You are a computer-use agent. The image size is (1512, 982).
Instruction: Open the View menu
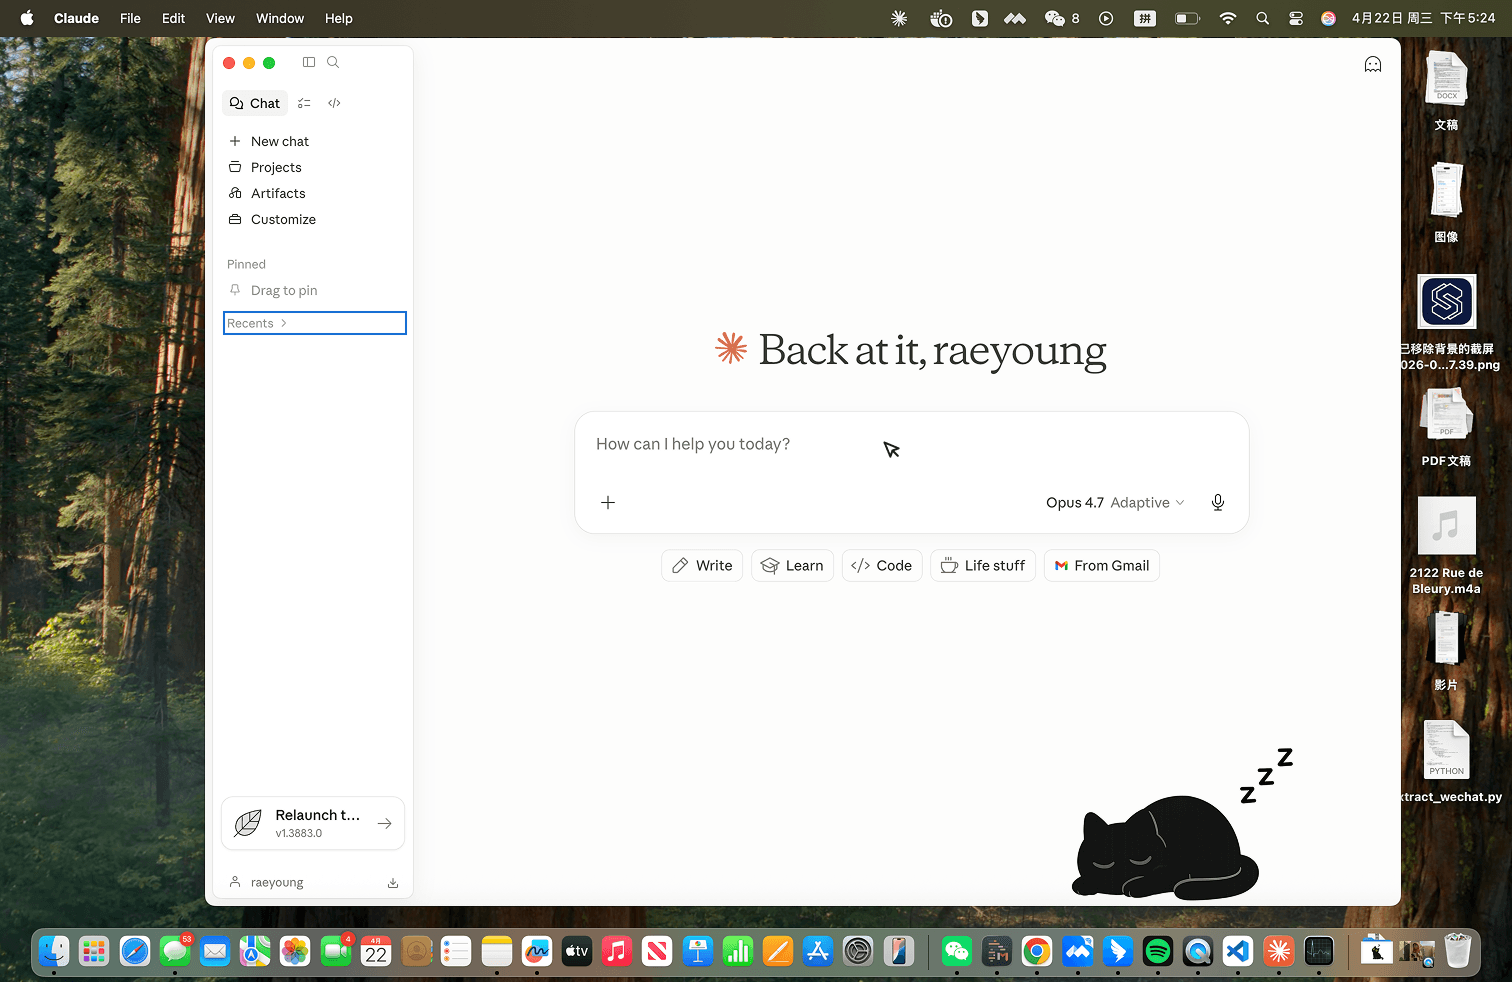220,18
